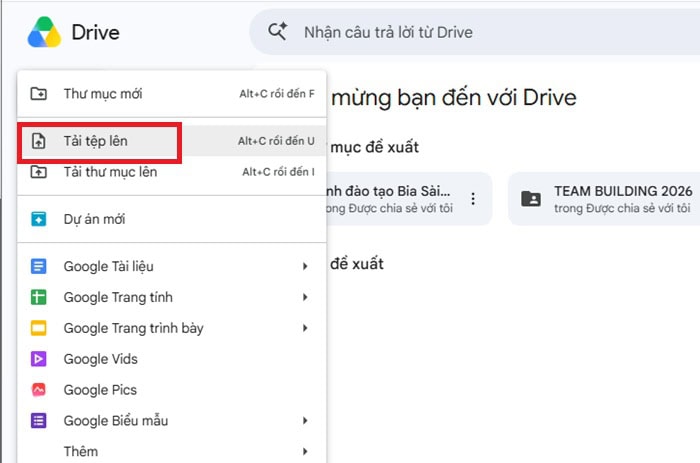This screenshot has height=463, width=700.
Task: Click the Google Pics icon
Action: tap(38, 390)
